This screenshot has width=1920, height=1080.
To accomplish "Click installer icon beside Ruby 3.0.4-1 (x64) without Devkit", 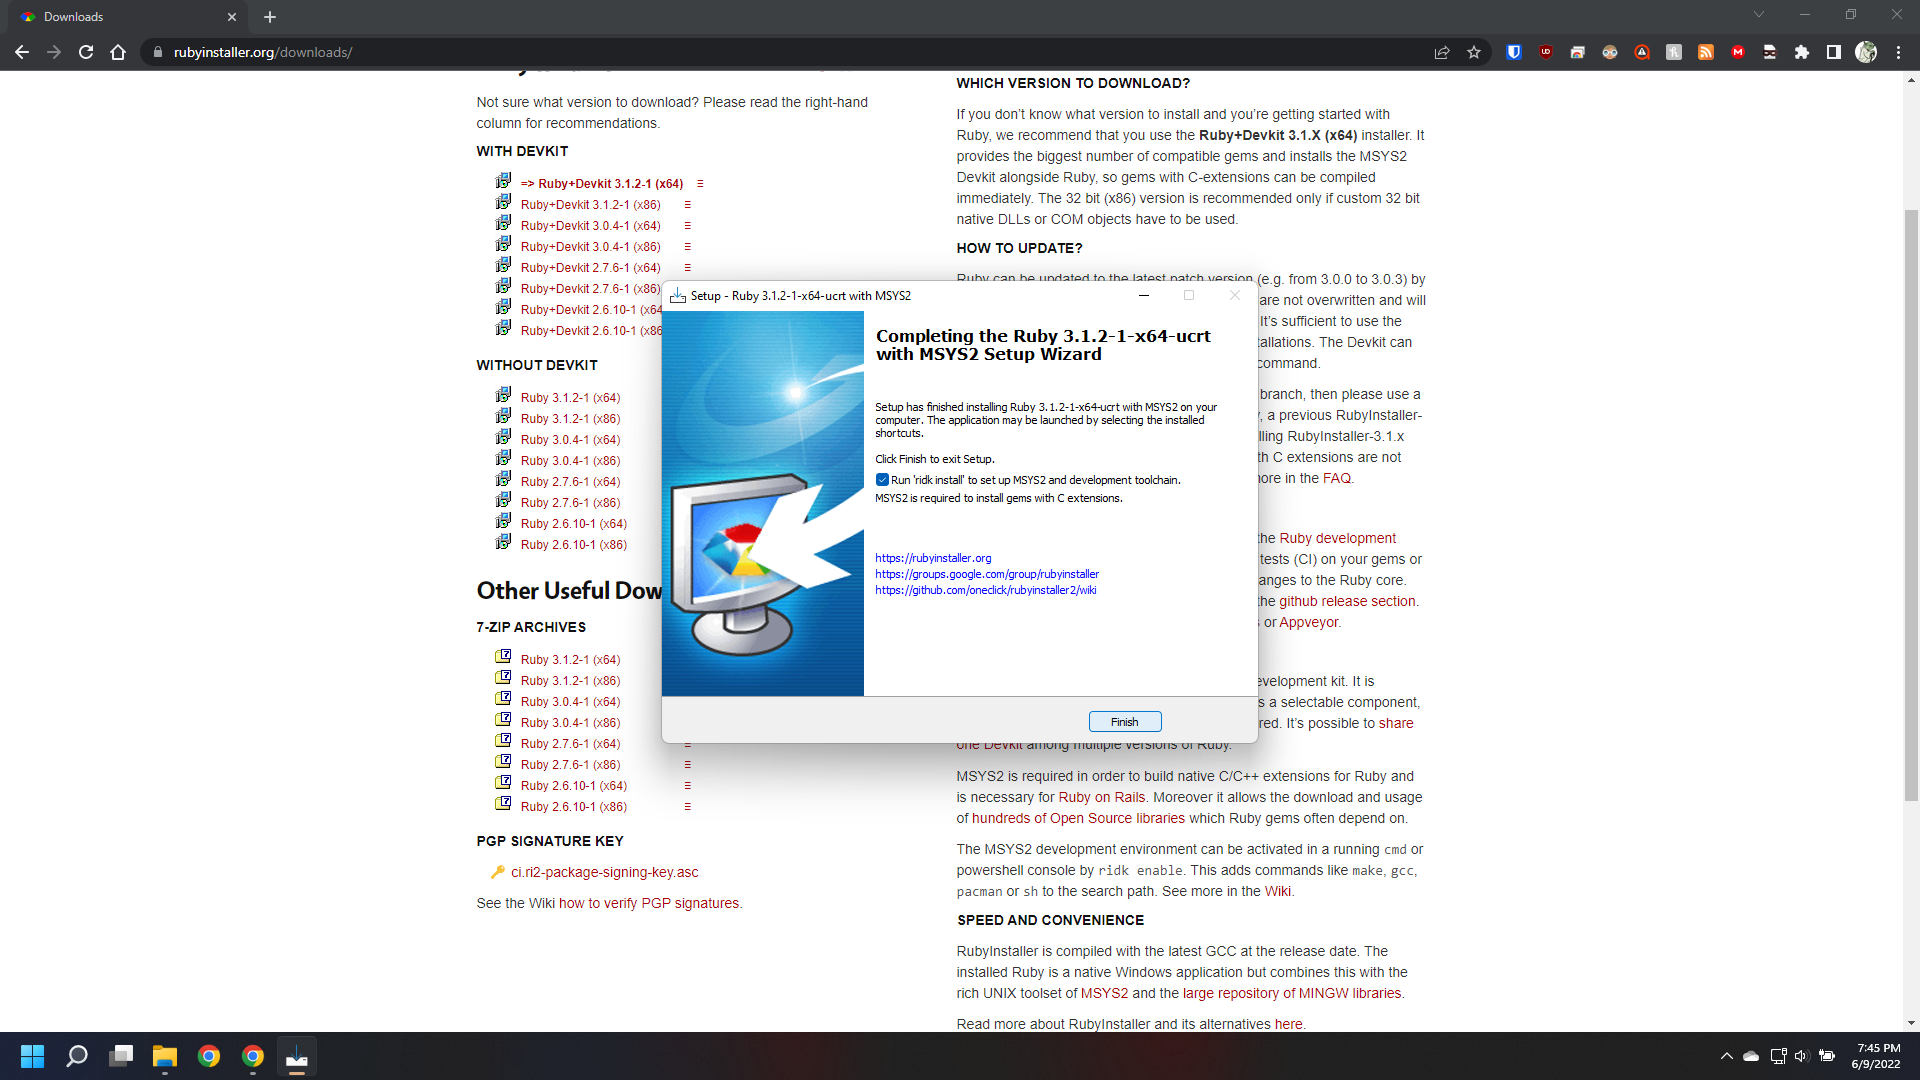I will click(503, 437).
